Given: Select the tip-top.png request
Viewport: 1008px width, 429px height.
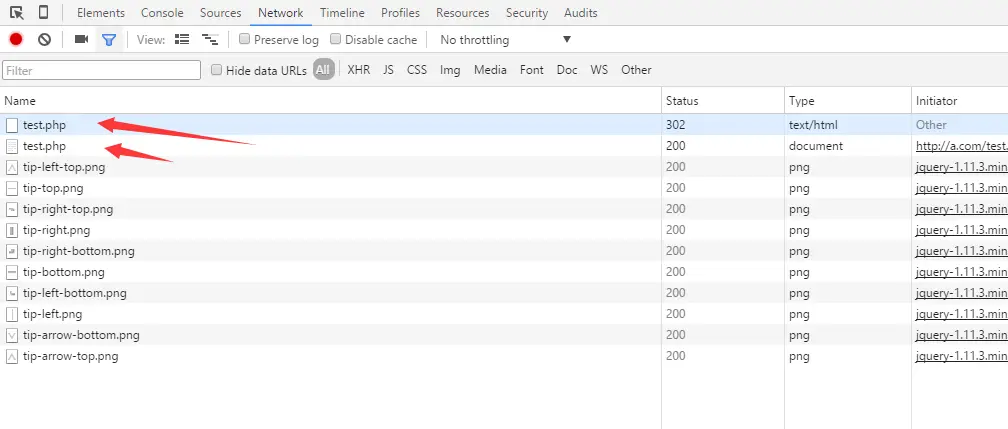Looking at the screenshot, I should [504, 188].
